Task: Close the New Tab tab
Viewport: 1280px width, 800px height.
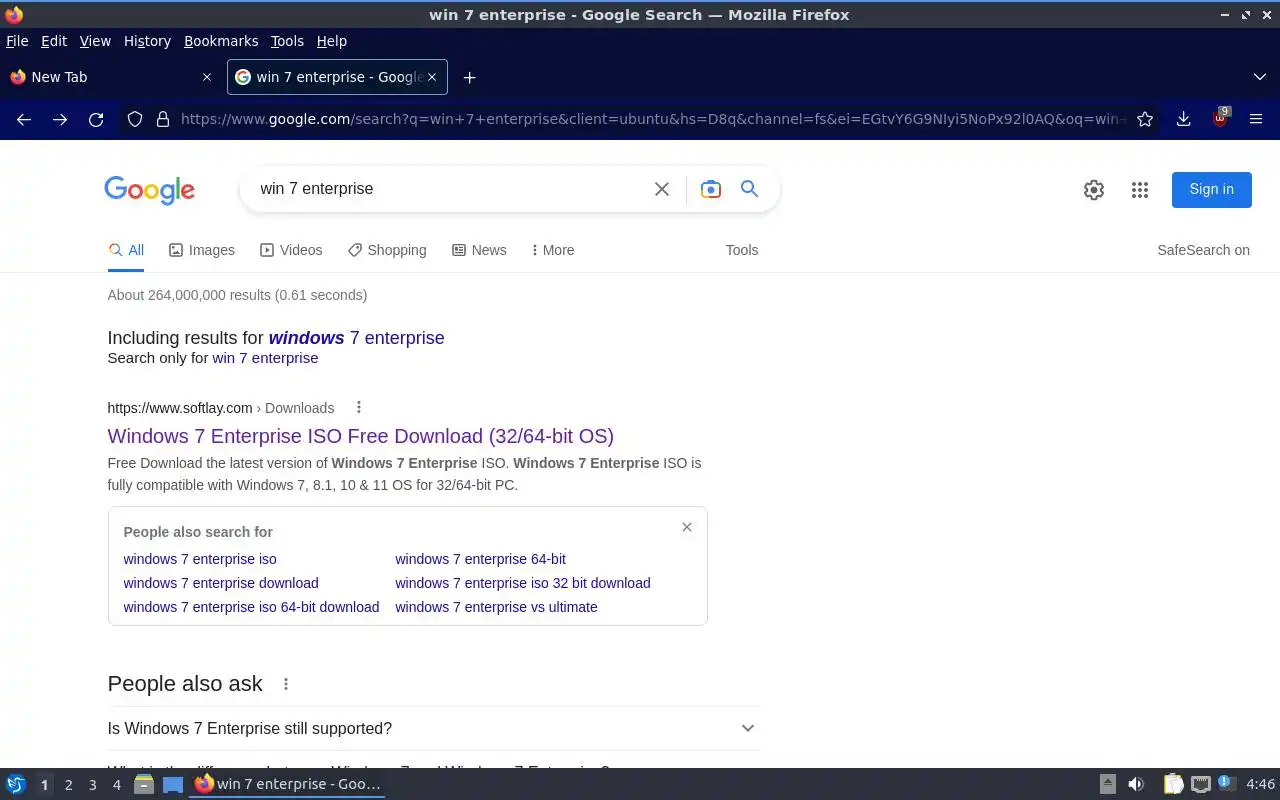Action: point(207,77)
